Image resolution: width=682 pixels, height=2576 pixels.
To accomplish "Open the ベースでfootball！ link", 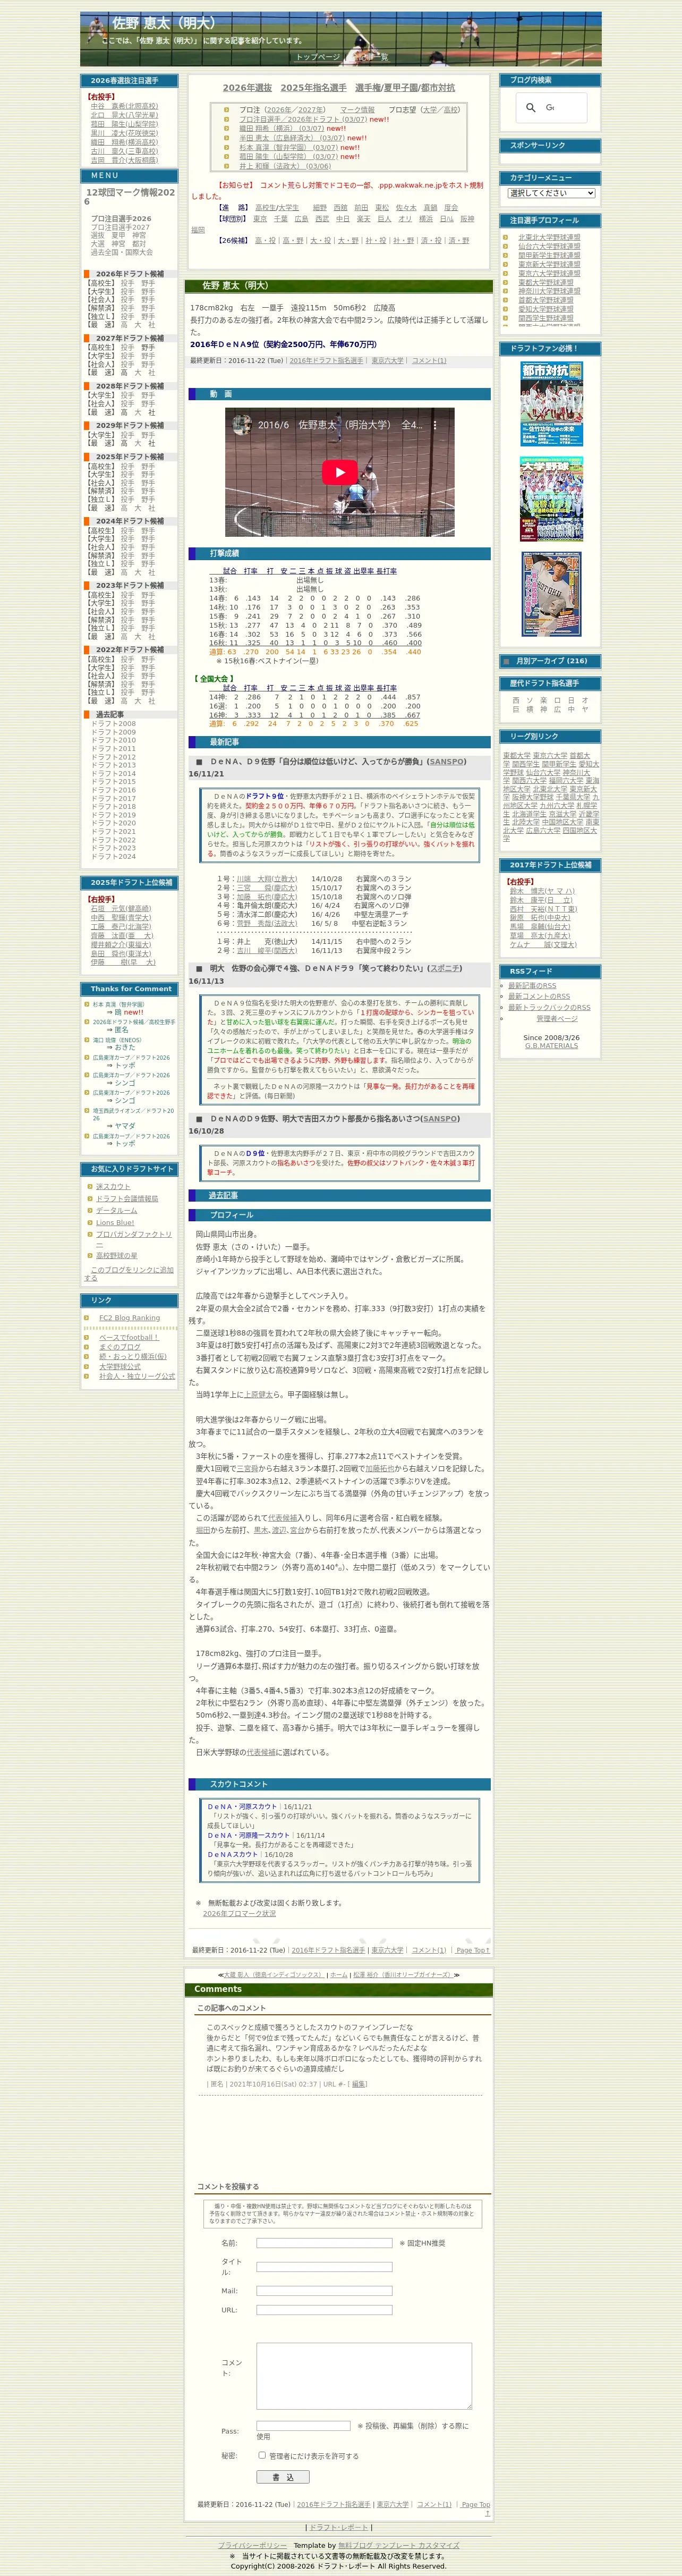I will [128, 1337].
